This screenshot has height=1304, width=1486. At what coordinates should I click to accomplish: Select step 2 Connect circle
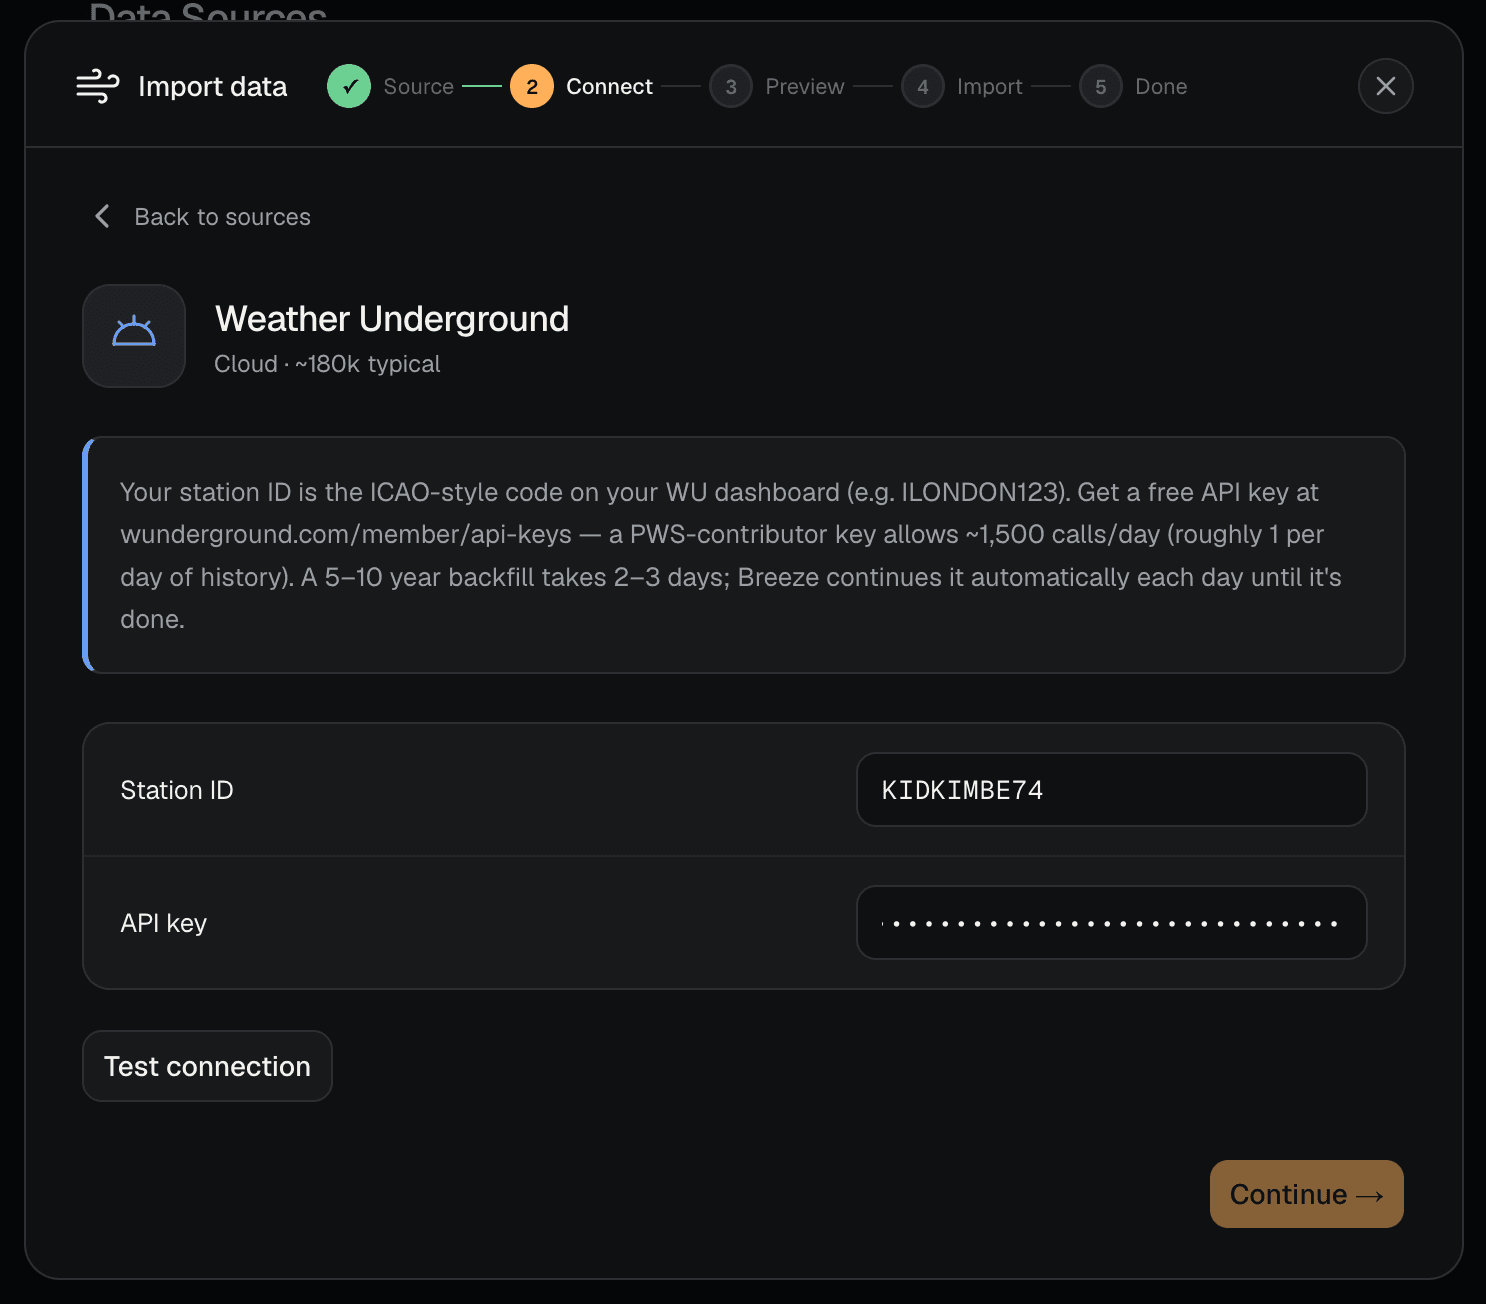point(532,86)
